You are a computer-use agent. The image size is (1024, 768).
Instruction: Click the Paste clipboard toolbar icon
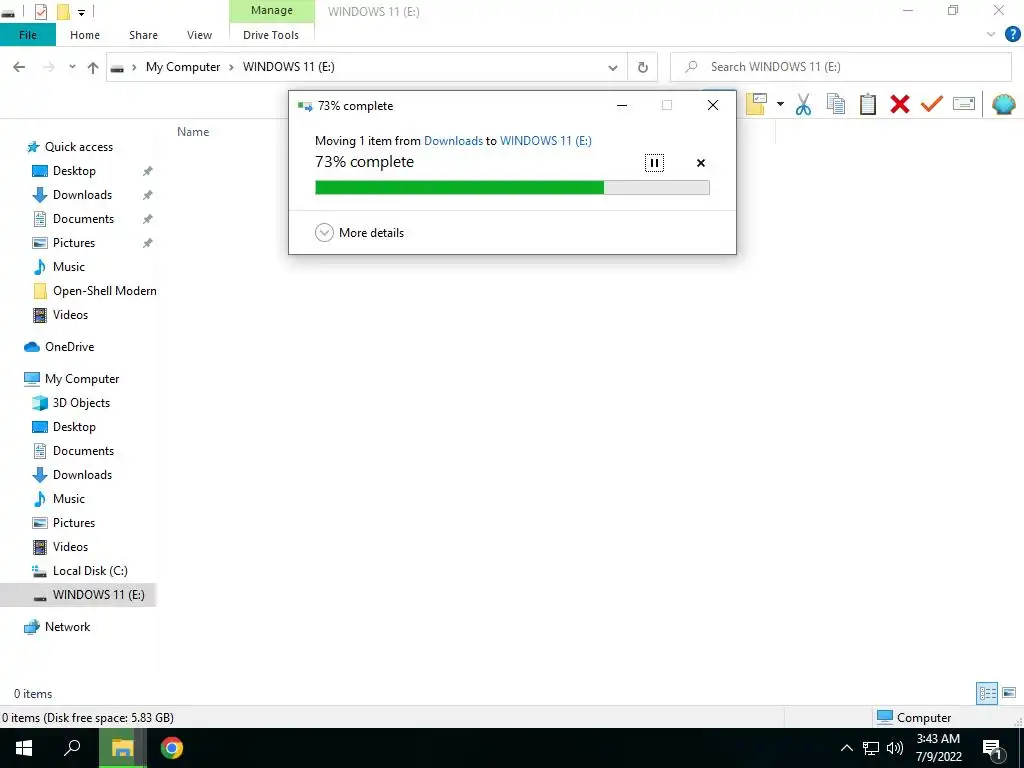pos(867,104)
